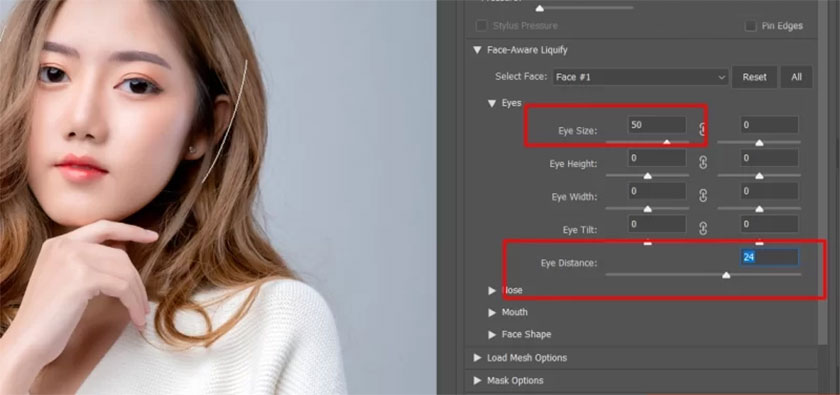Click the Eye Distance label

click(569, 263)
